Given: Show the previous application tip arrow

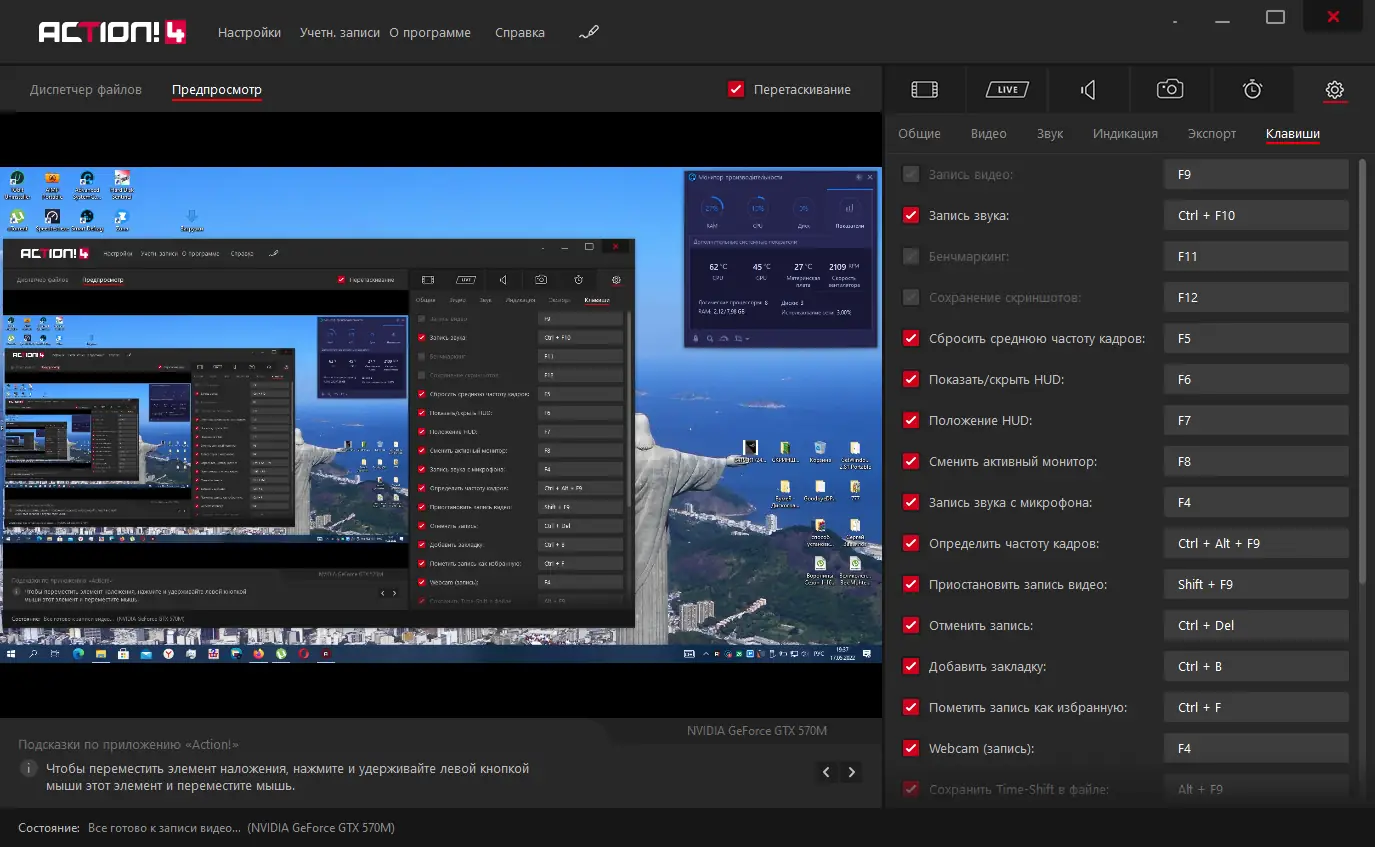Looking at the screenshot, I should tap(826, 772).
